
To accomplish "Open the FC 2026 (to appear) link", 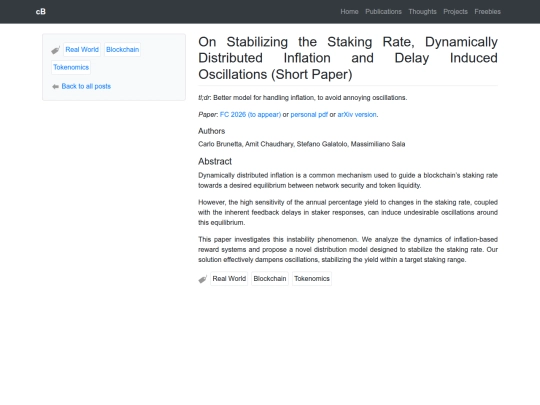I will [250, 115].
